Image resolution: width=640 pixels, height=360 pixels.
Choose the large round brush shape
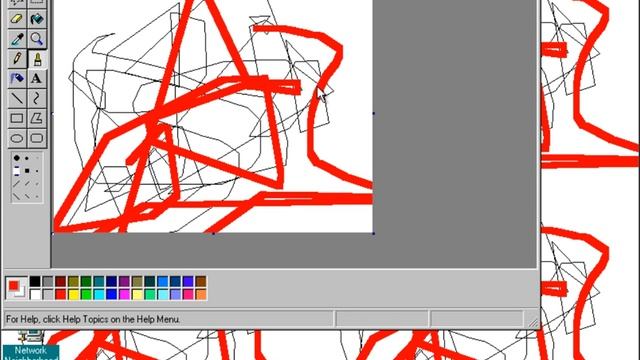coord(16,158)
